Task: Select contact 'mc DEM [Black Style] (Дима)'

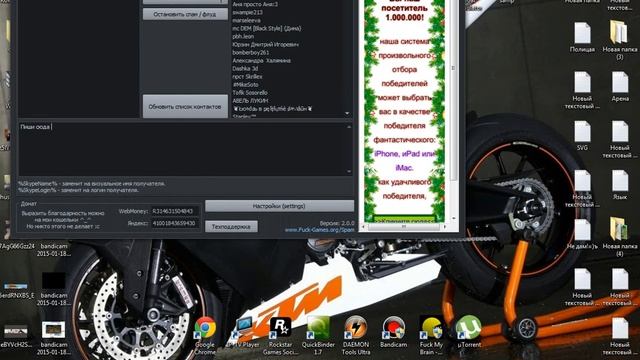Action: pos(267,29)
